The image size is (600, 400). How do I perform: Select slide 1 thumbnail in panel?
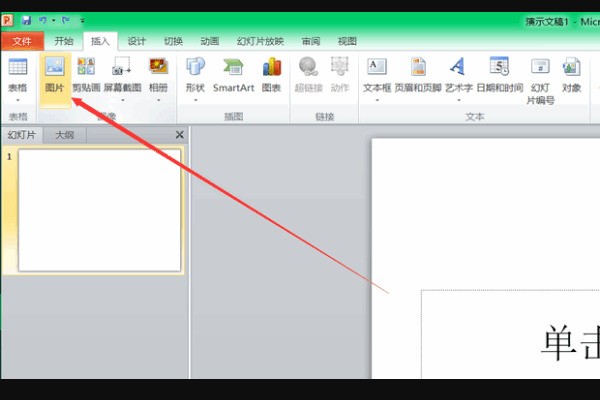99,210
